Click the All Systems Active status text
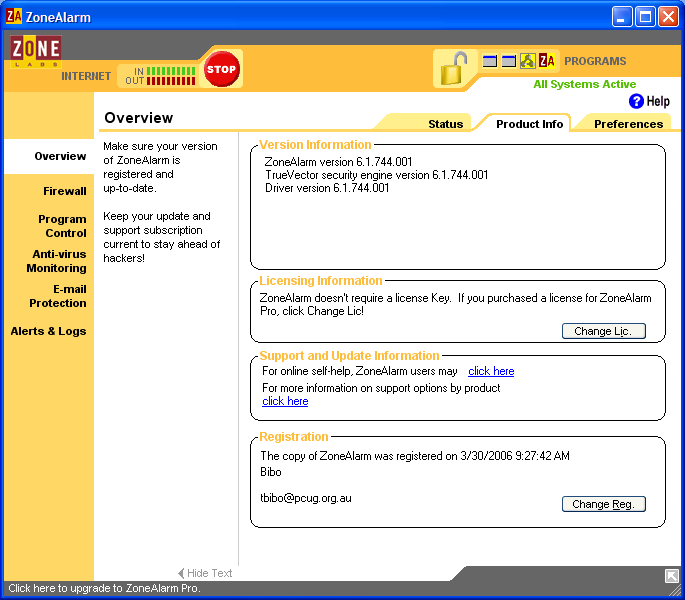Viewport: 685px width, 600px height. (585, 84)
